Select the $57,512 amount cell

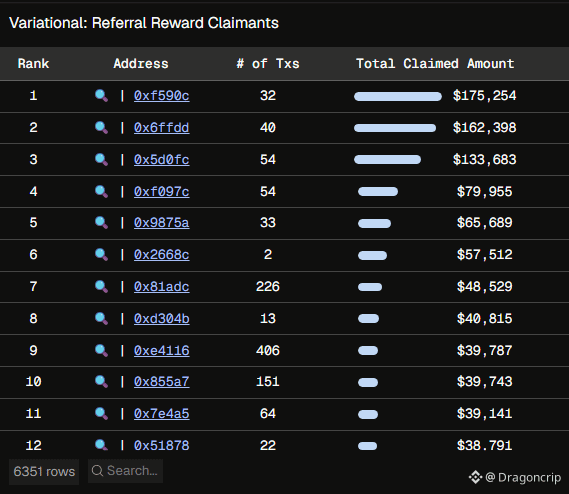484,255
